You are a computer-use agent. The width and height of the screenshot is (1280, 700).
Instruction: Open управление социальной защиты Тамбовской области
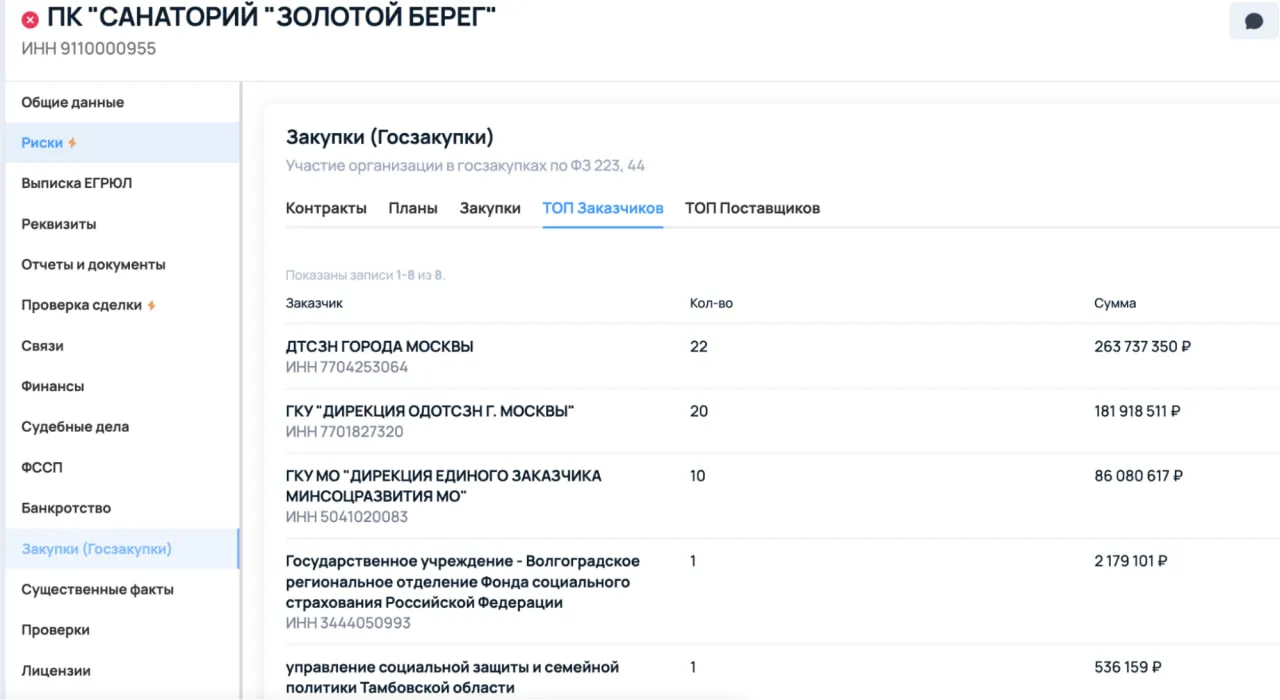(x=452, y=677)
